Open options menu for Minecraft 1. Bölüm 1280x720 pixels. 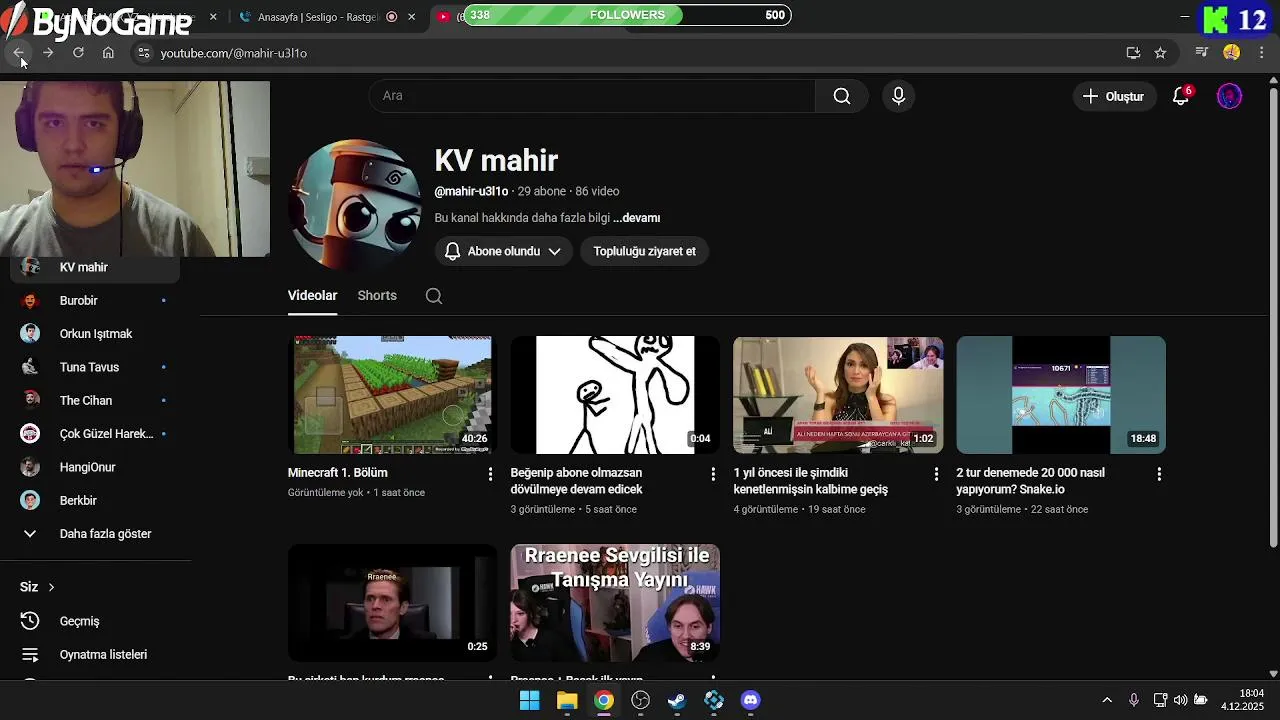(490, 474)
